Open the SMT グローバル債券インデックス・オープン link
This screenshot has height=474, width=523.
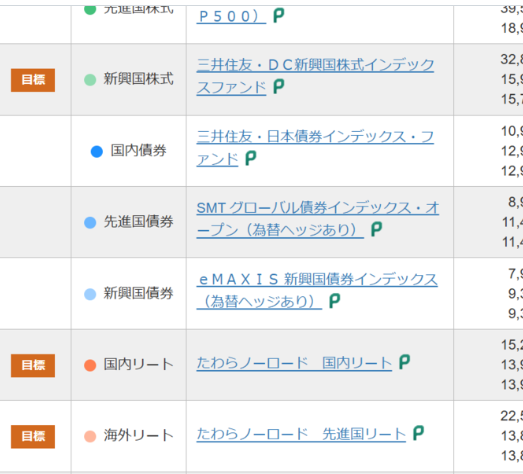(x=318, y=219)
